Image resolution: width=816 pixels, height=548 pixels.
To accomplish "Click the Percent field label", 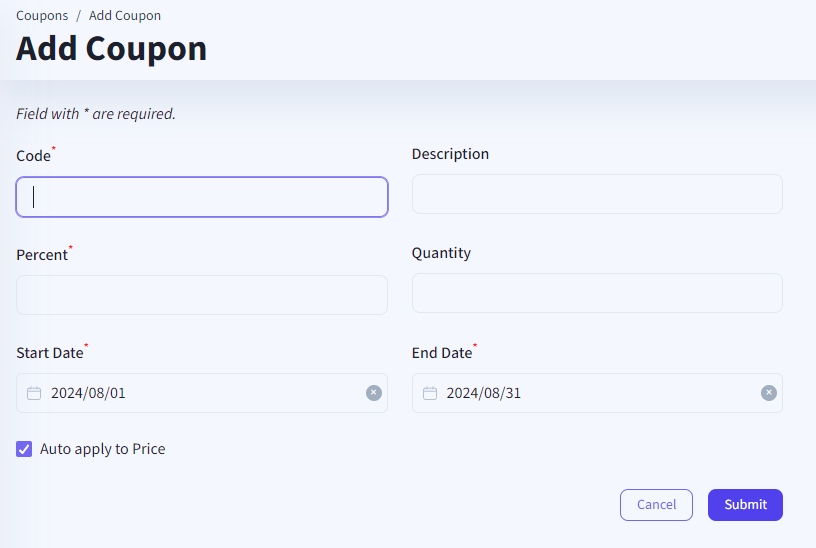I will point(42,255).
